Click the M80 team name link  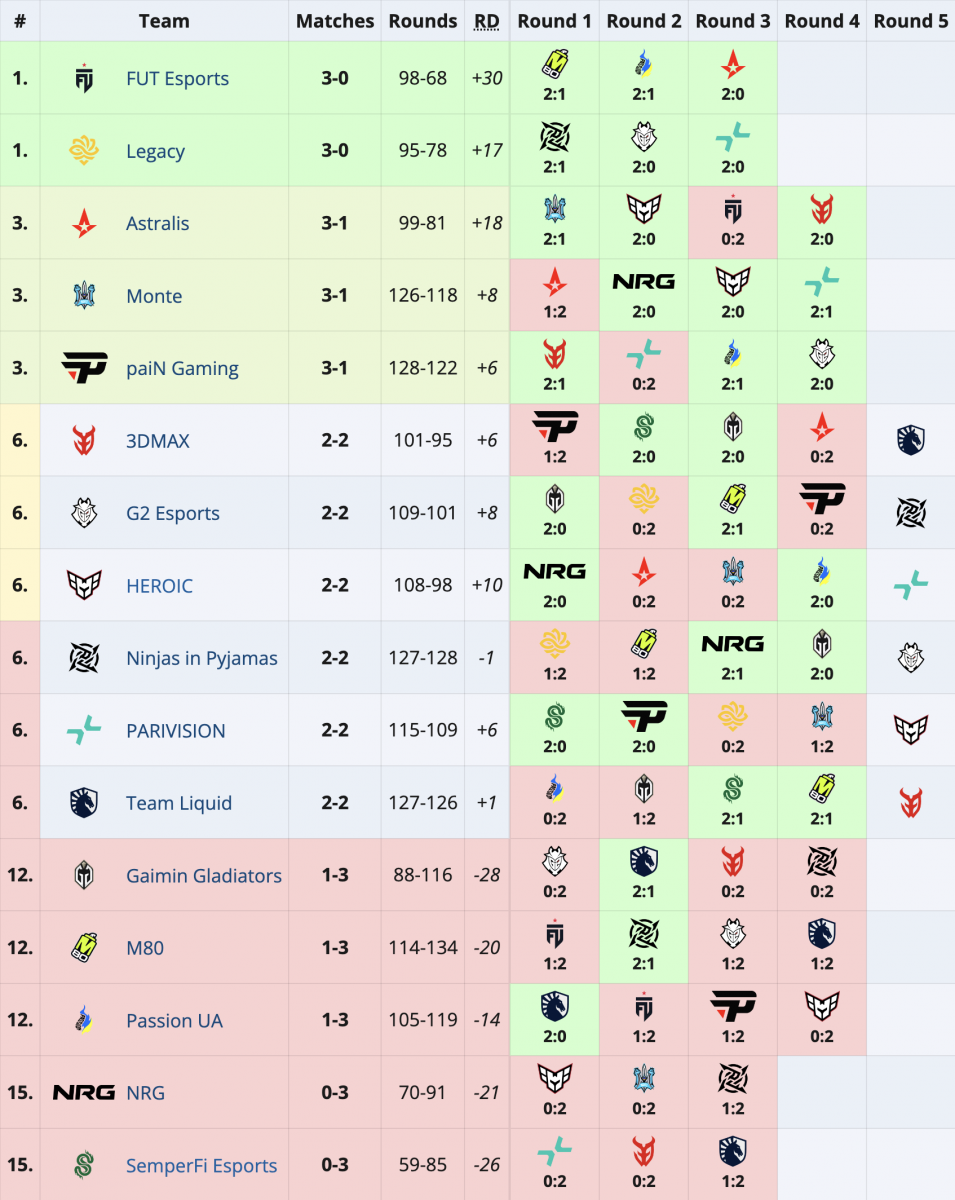point(145,948)
